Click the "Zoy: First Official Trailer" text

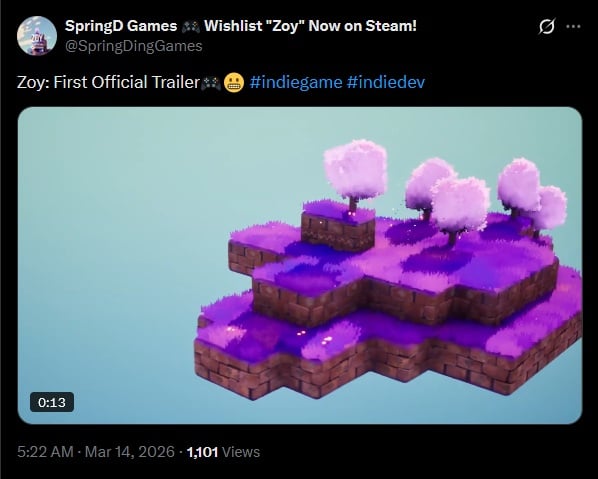(108, 82)
